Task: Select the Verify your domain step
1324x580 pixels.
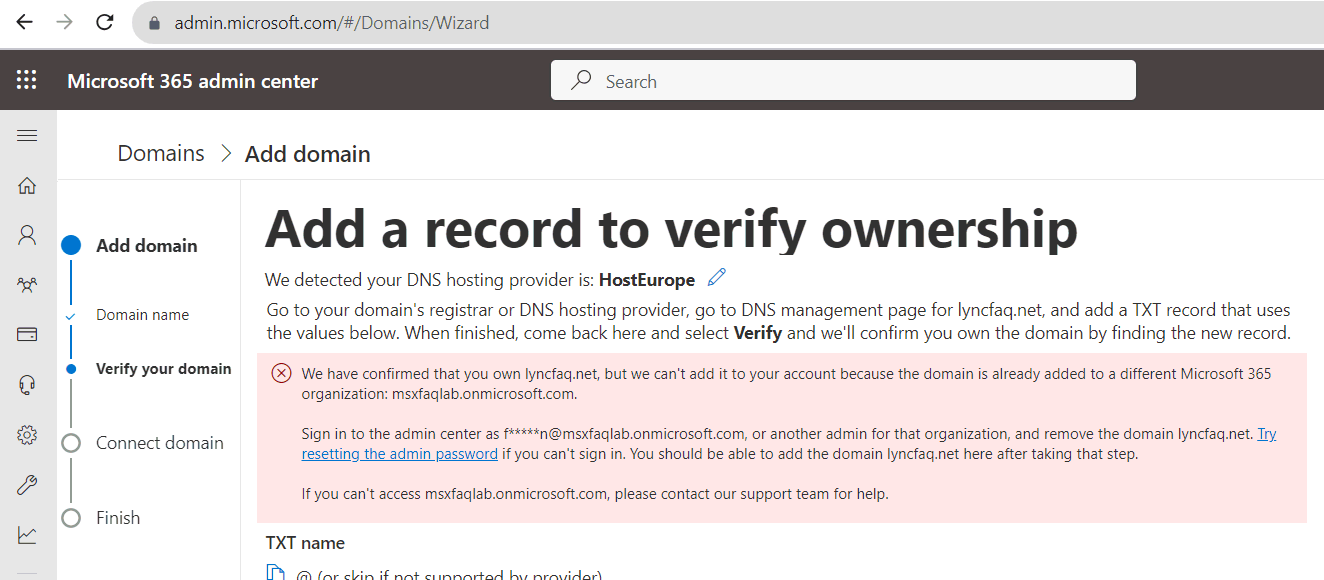Action: point(164,369)
